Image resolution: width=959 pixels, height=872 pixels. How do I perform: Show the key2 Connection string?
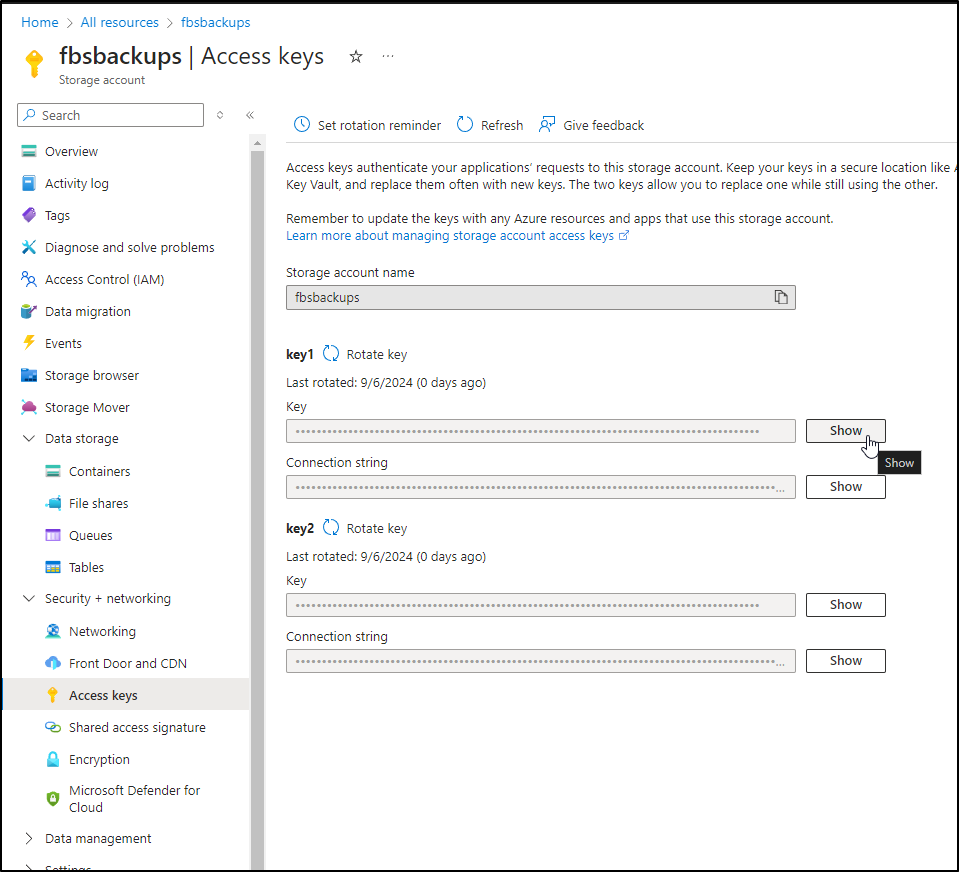pos(845,661)
